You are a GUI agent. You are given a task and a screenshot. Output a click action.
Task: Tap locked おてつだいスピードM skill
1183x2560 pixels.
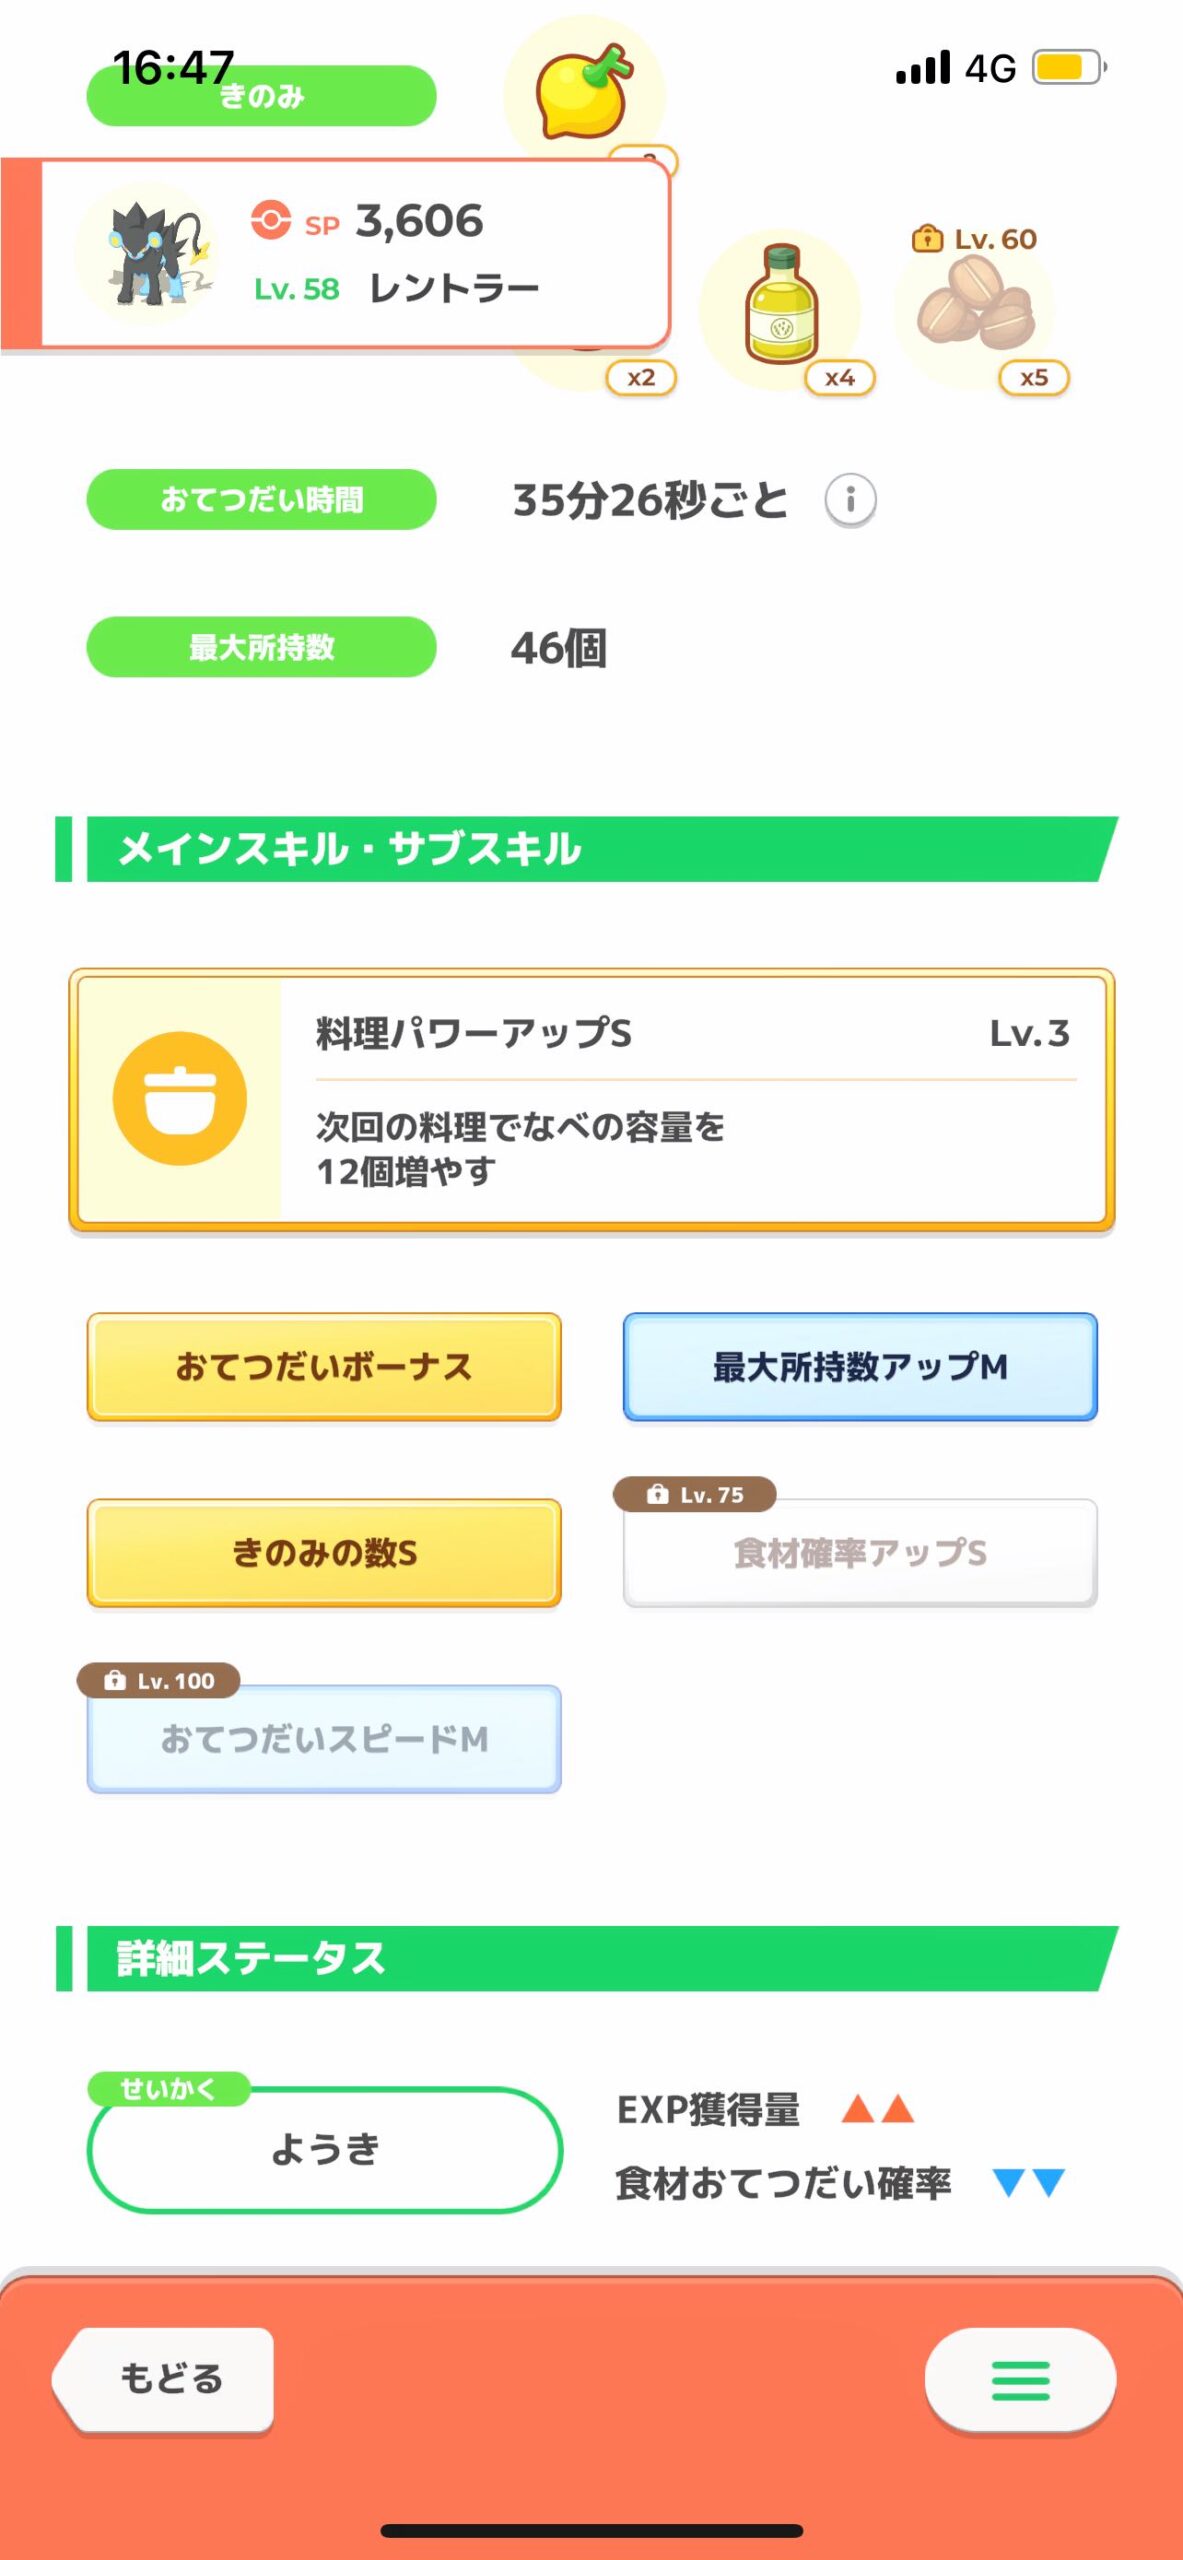(x=324, y=1739)
